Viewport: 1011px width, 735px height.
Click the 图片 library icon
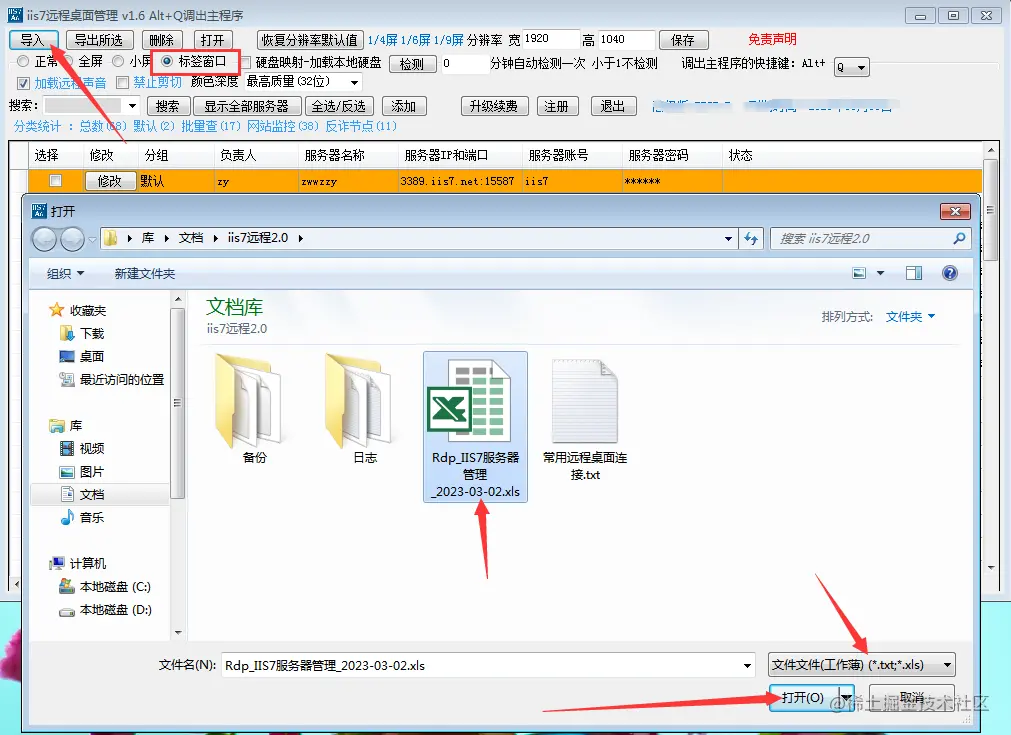point(66,471)
